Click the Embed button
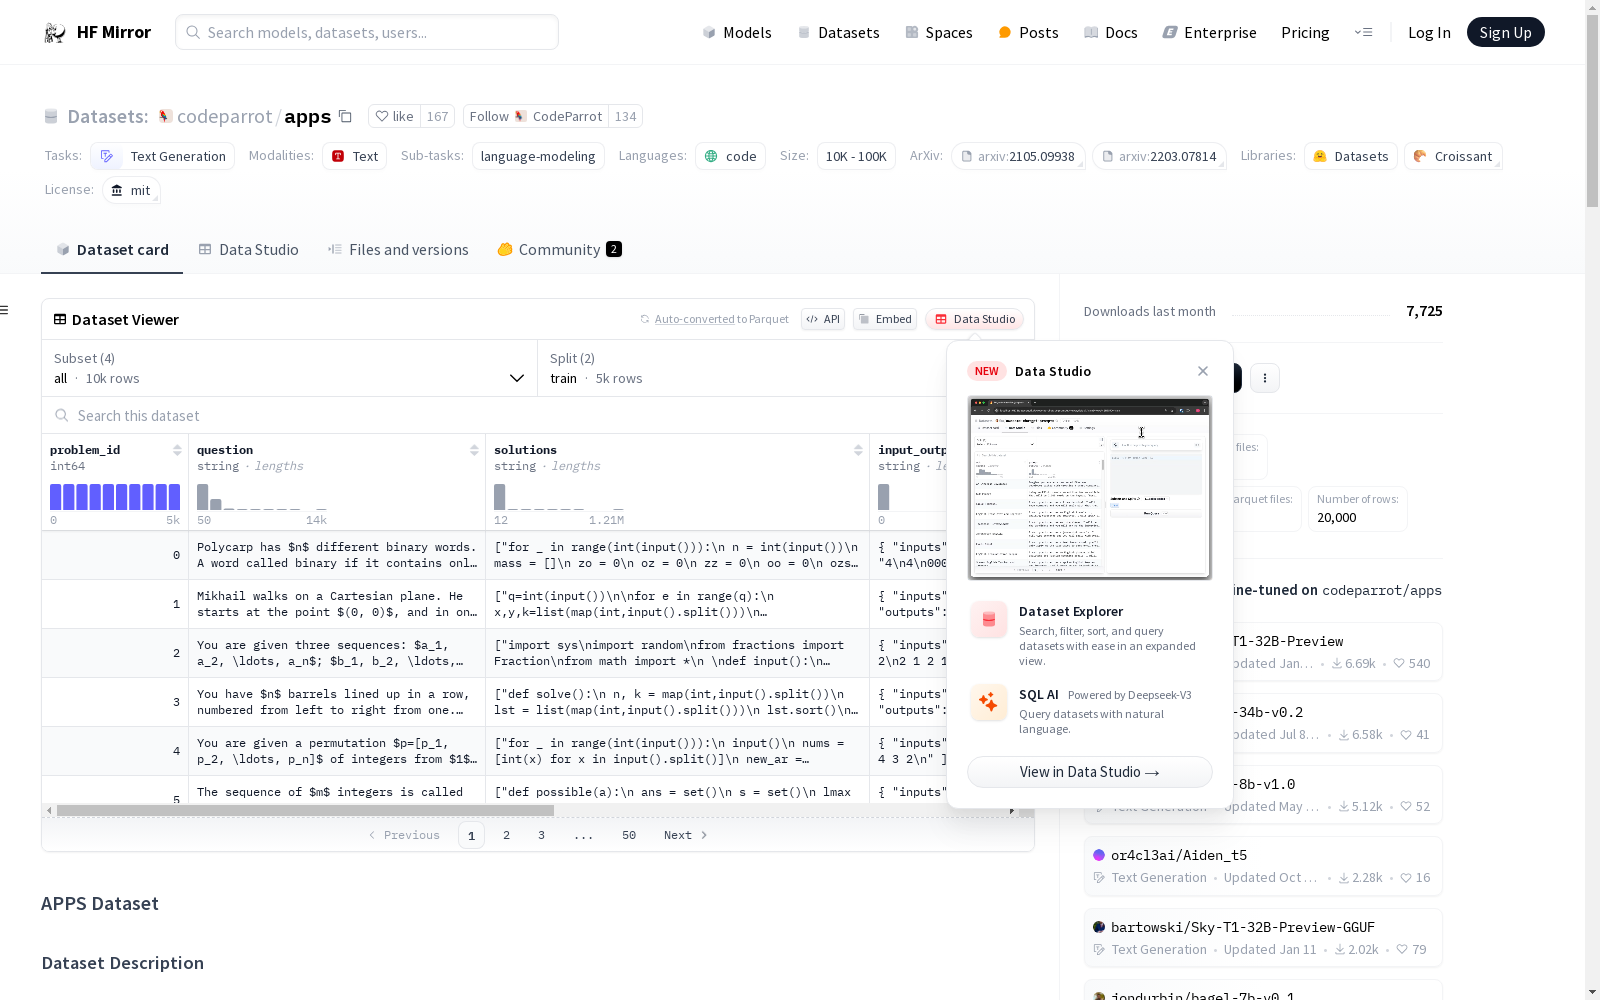Image resolution: width=1600 pixels, height=1000 pixels. (885, 319)
